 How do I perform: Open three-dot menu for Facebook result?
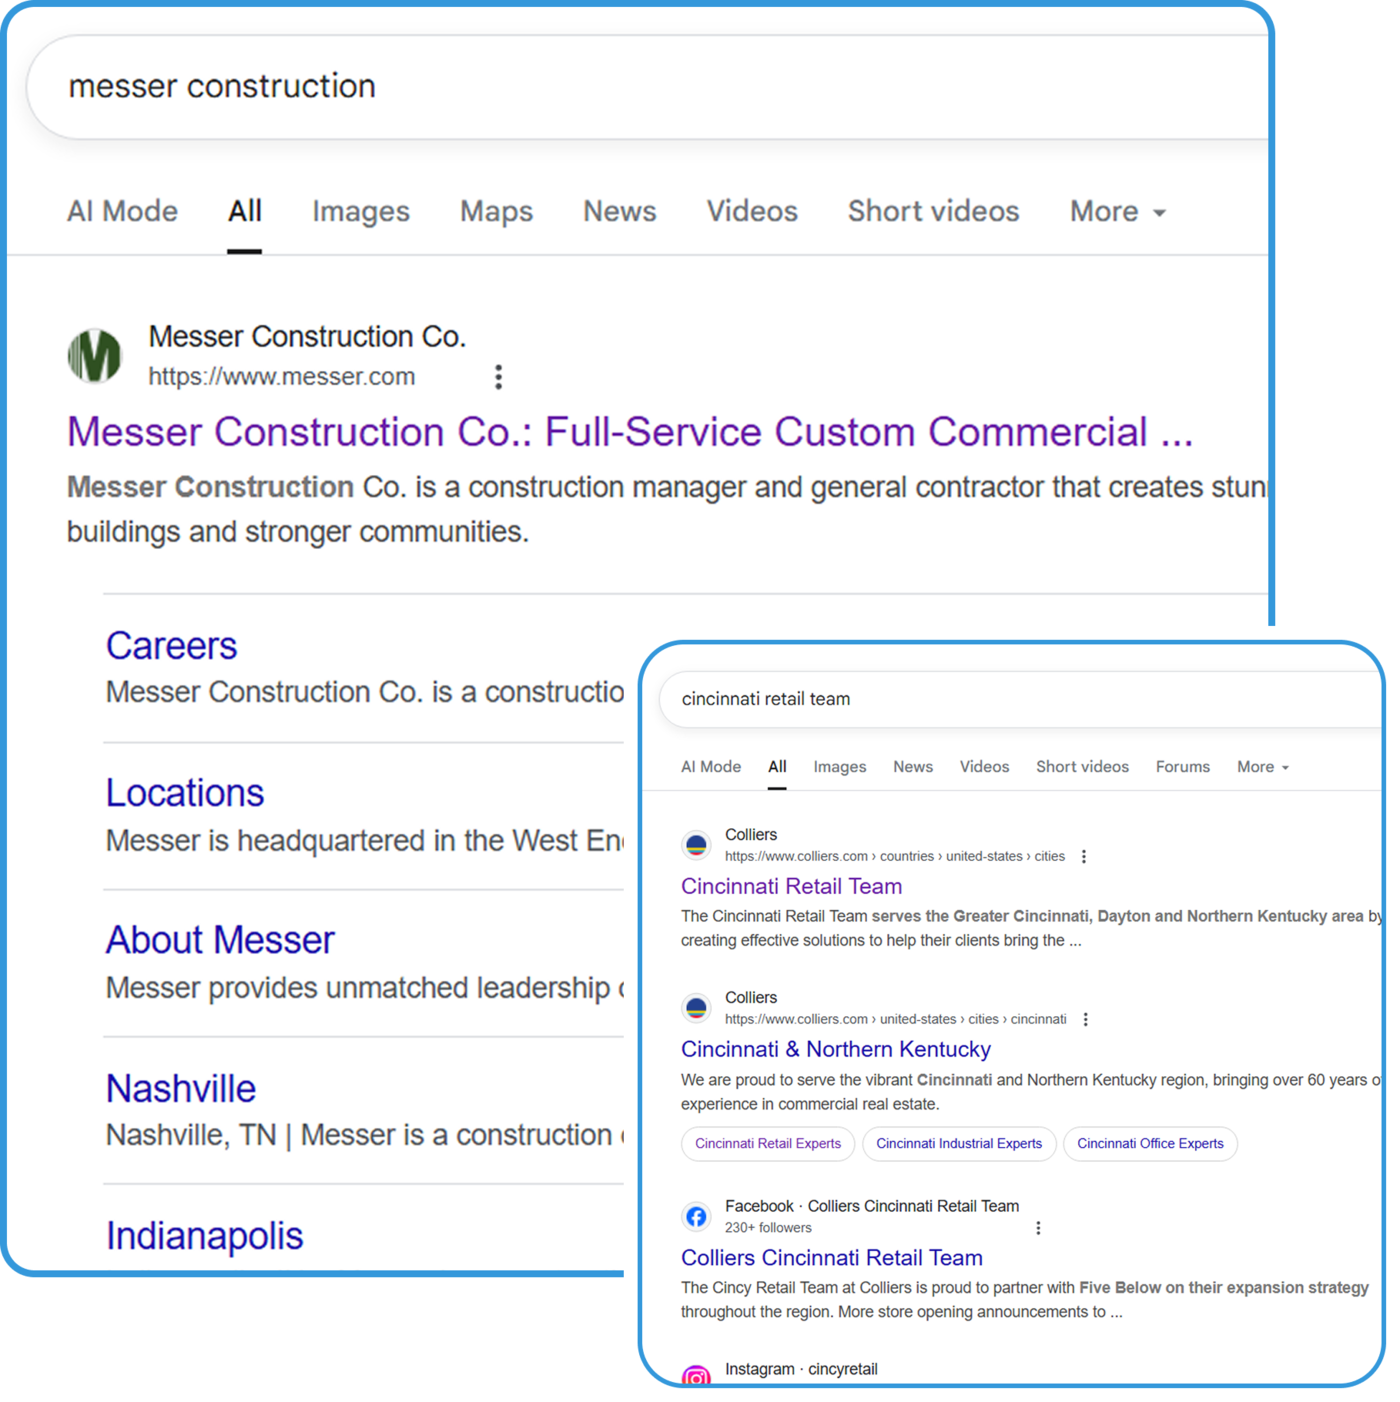[1038, 1228]
